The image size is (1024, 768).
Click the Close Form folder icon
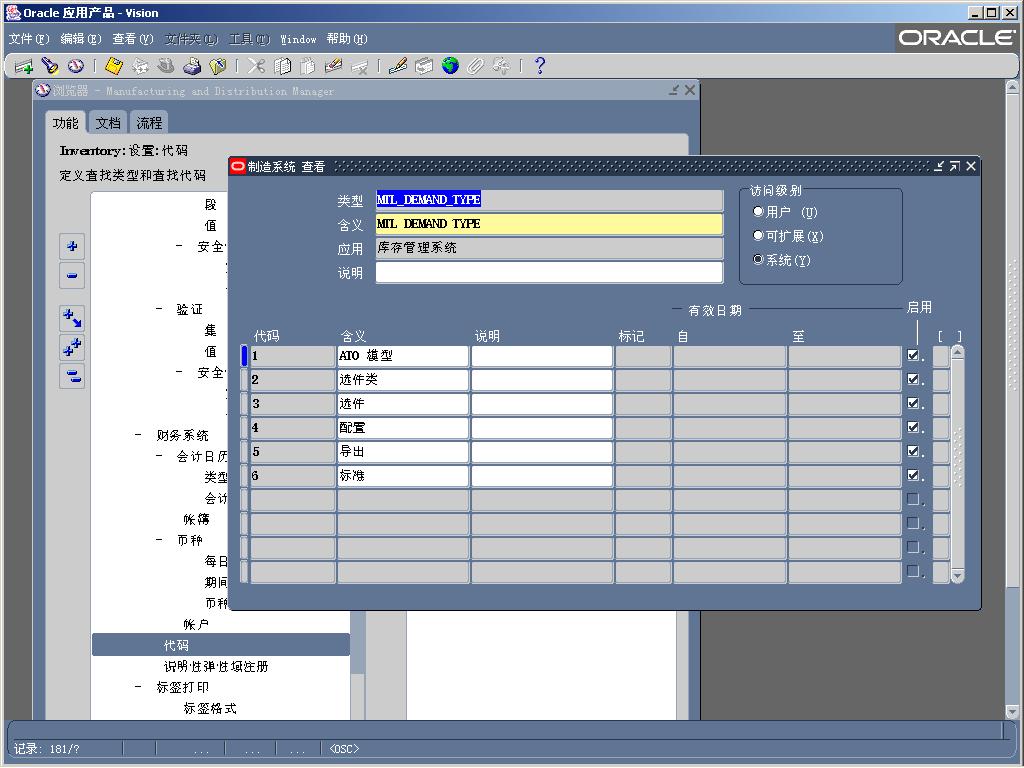(x=217, y=66)
